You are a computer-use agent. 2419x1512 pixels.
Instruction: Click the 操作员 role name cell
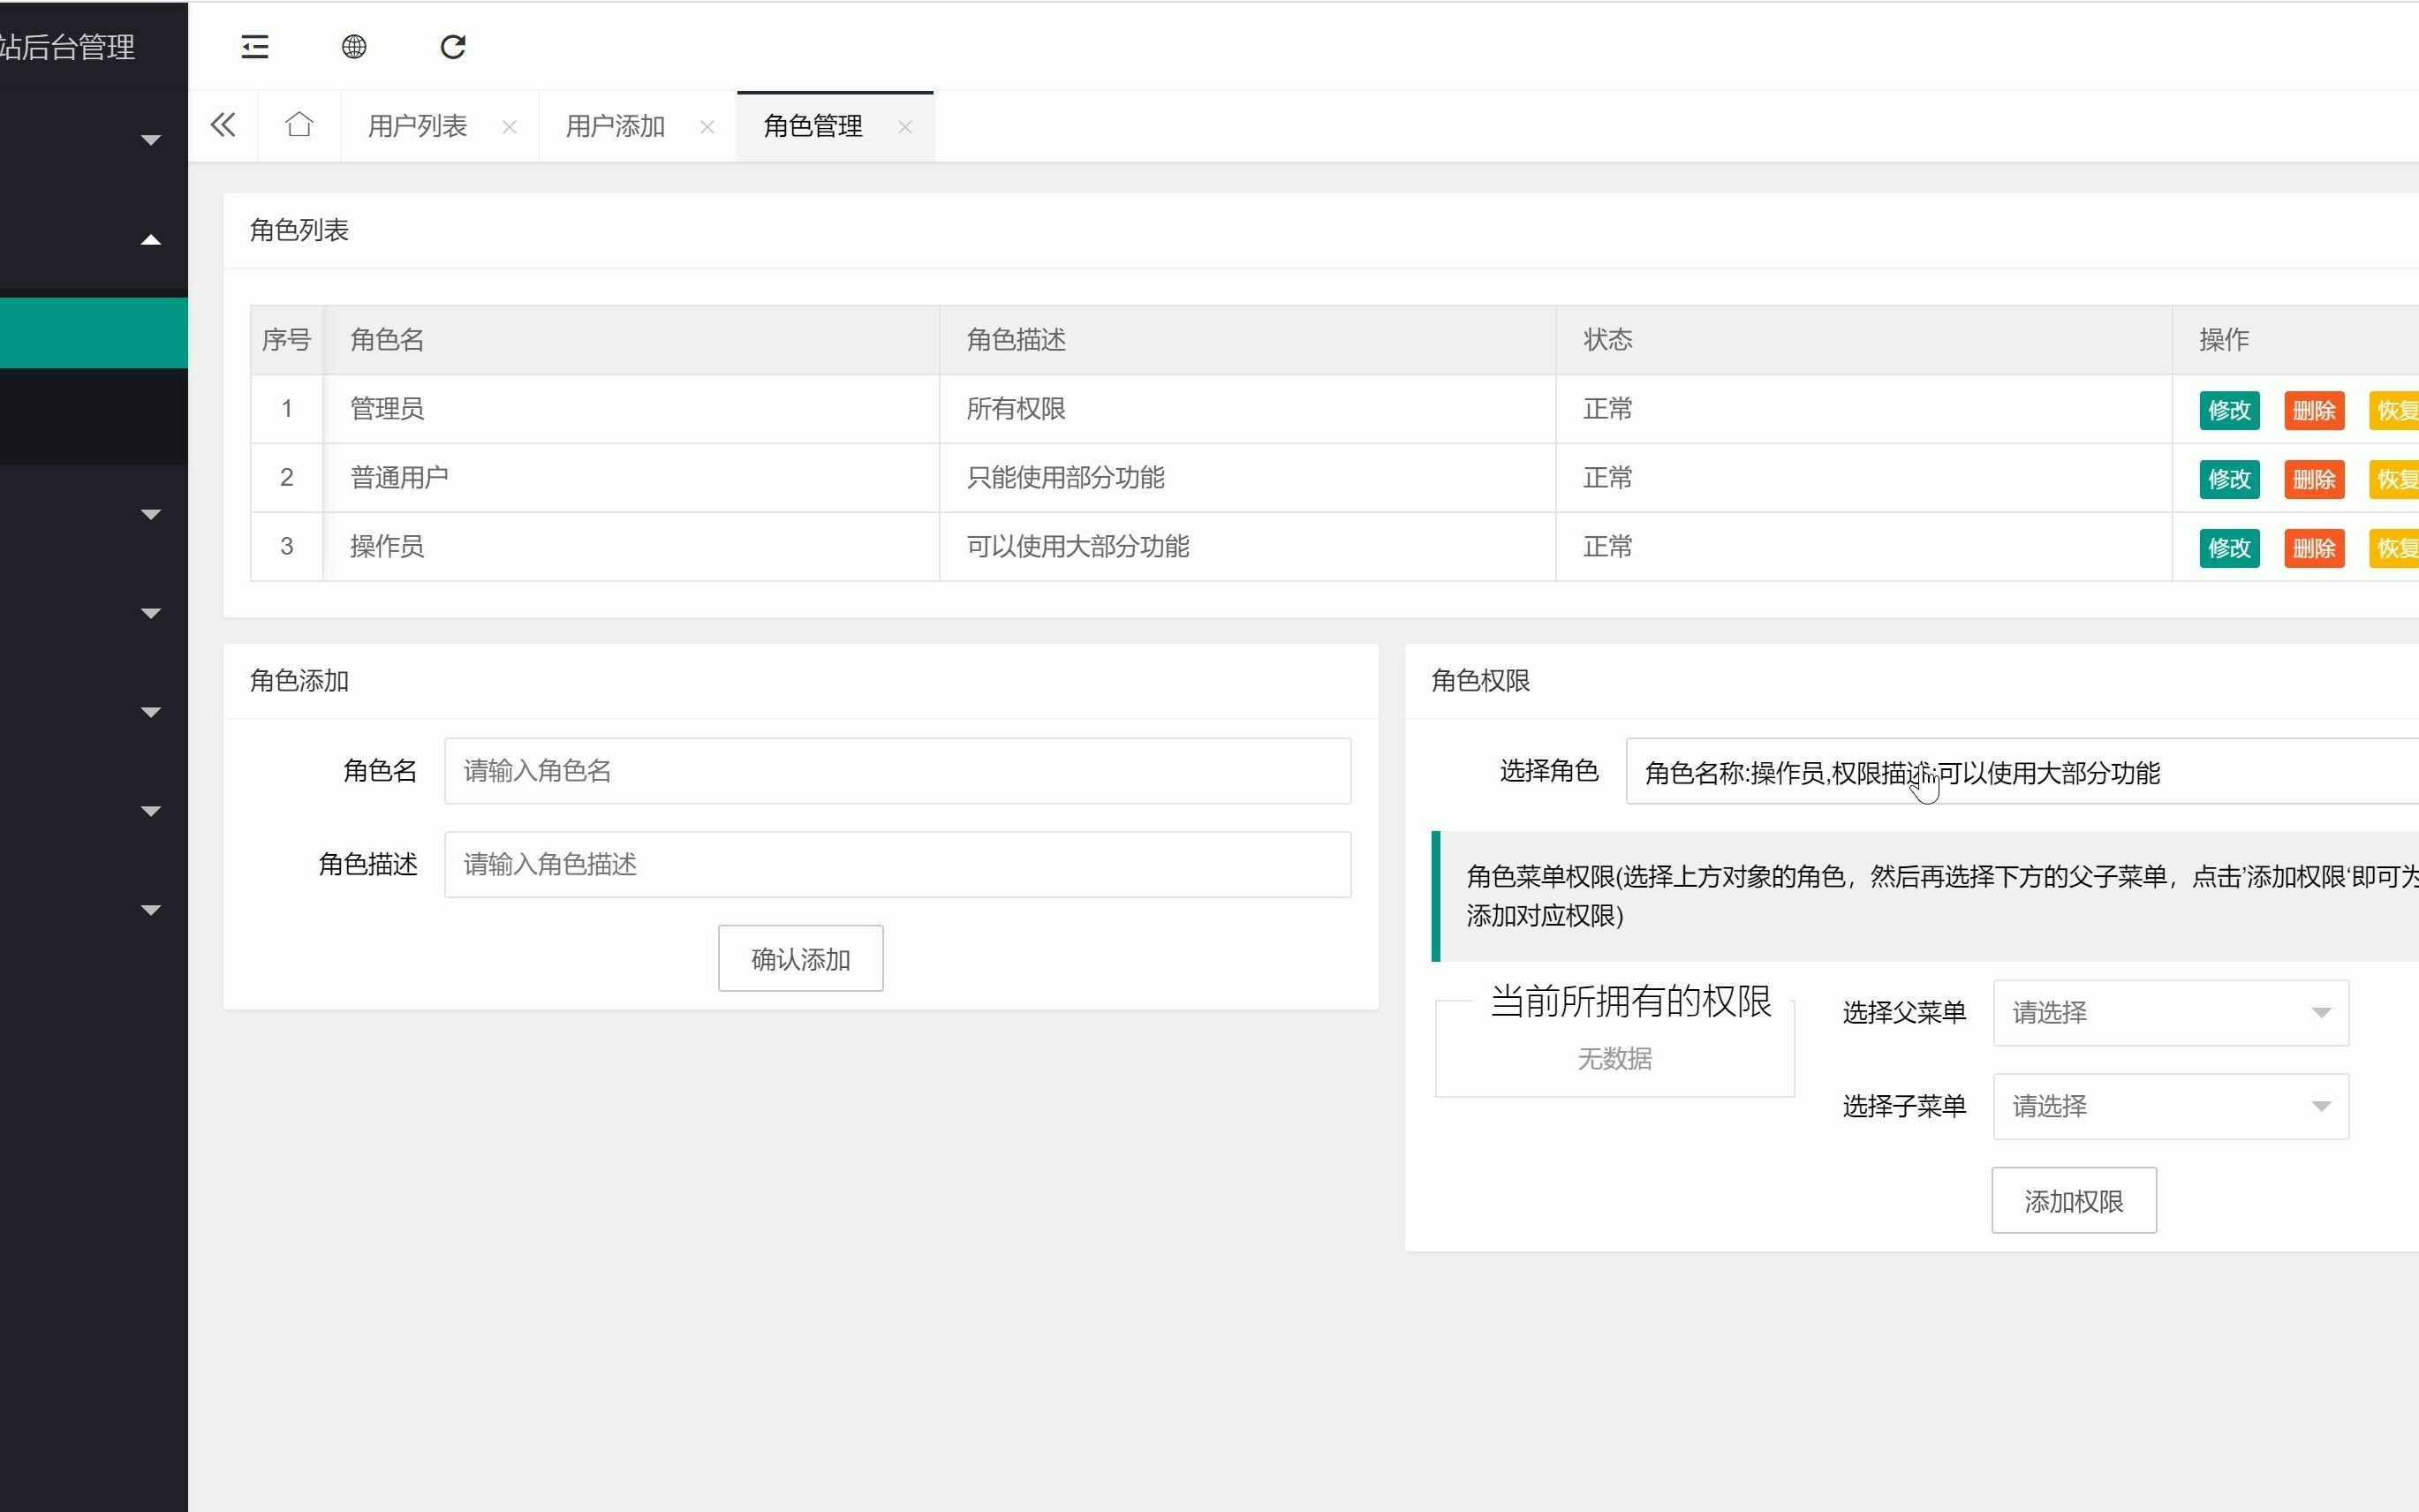[x=631, y=547]
